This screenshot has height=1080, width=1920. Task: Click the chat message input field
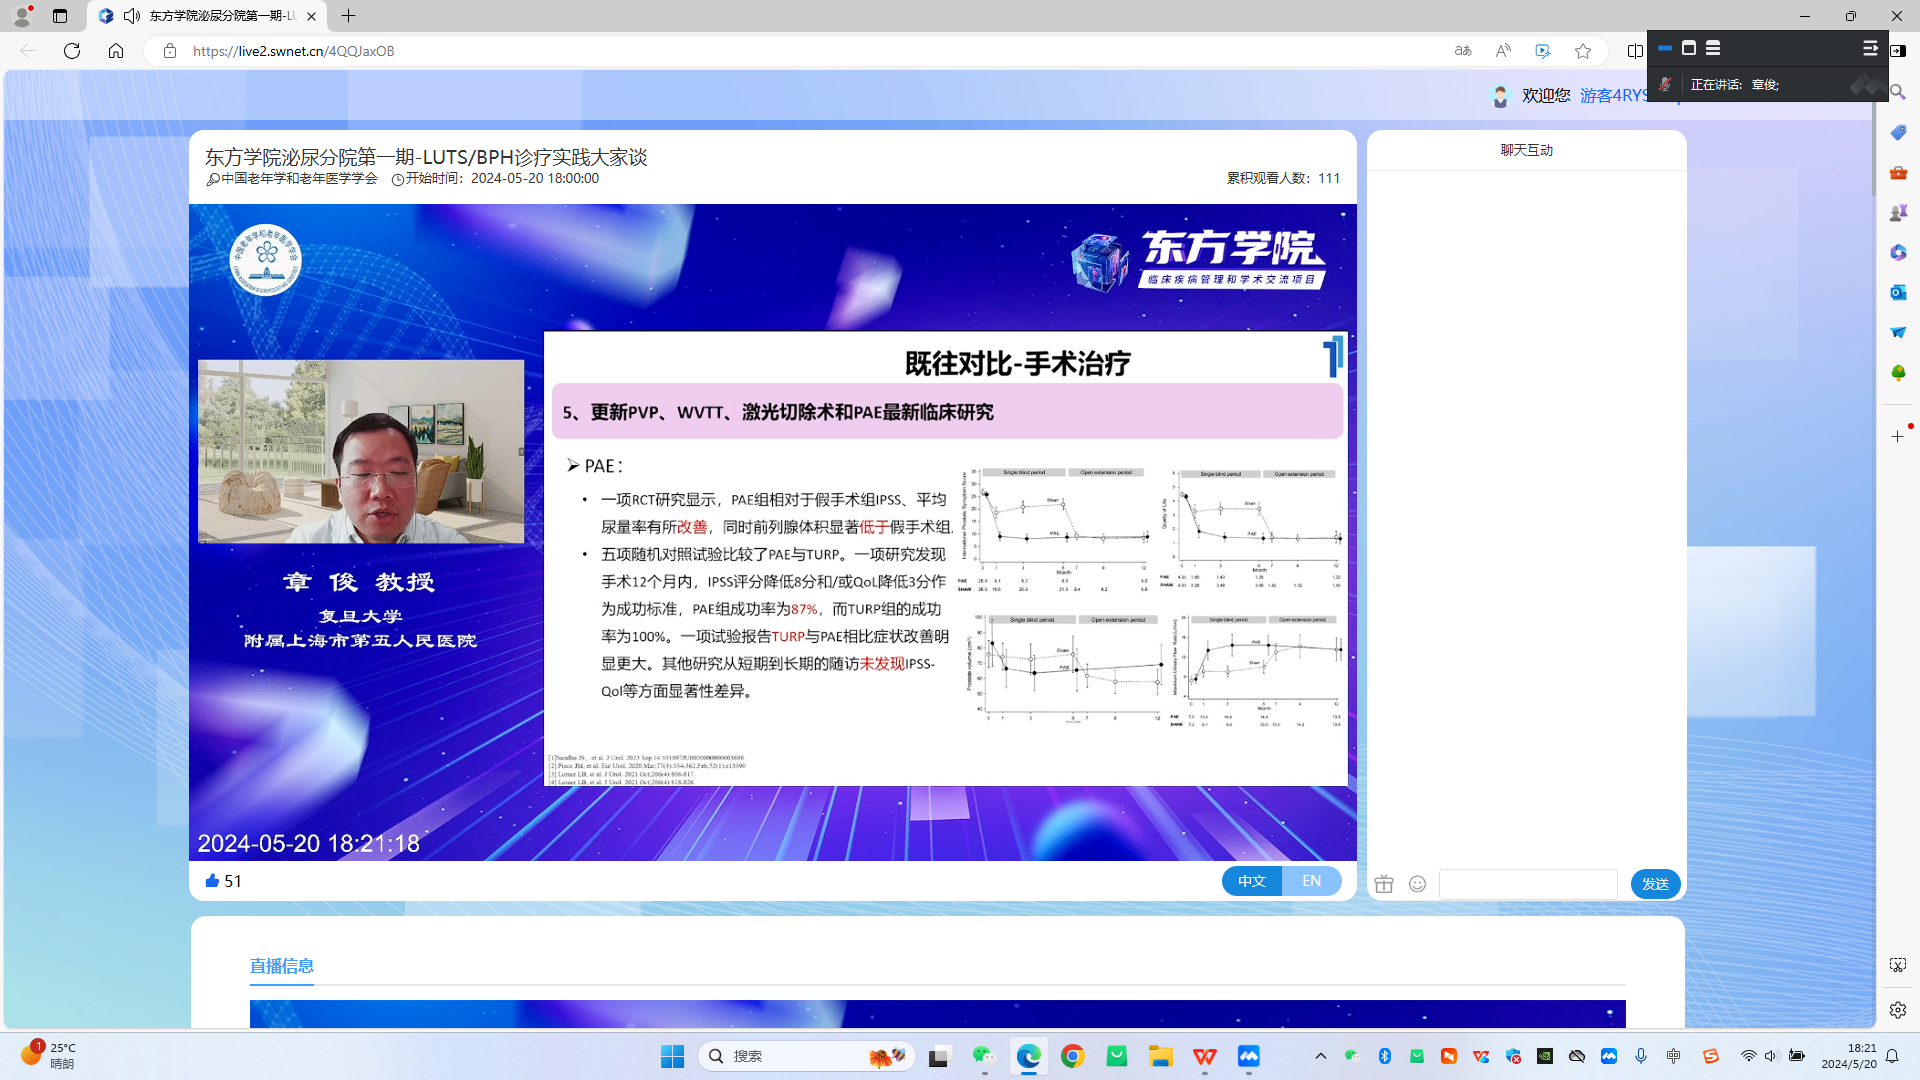click(1528, 884)
